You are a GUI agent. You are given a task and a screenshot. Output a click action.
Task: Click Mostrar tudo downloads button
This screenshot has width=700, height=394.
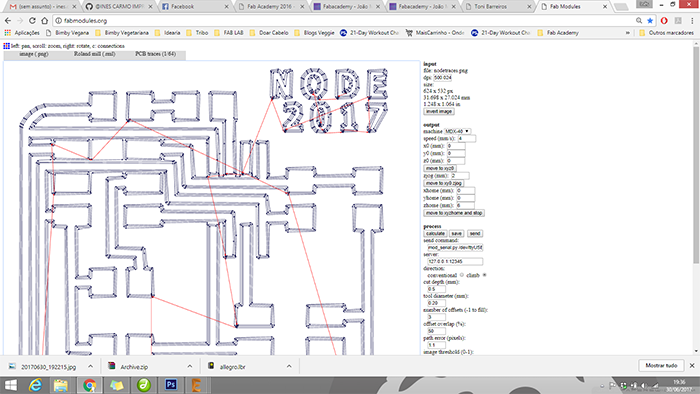pos(661,365)
